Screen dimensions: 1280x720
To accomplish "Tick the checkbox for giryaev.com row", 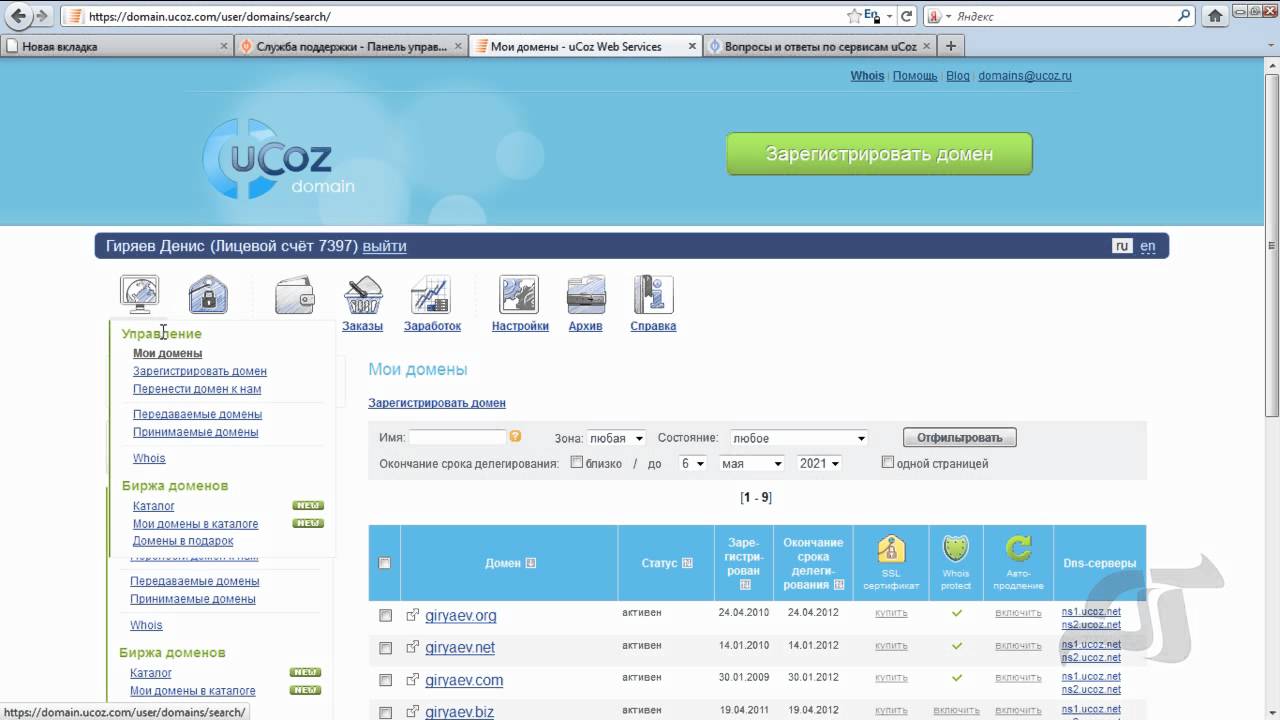I will pos(385,680).
